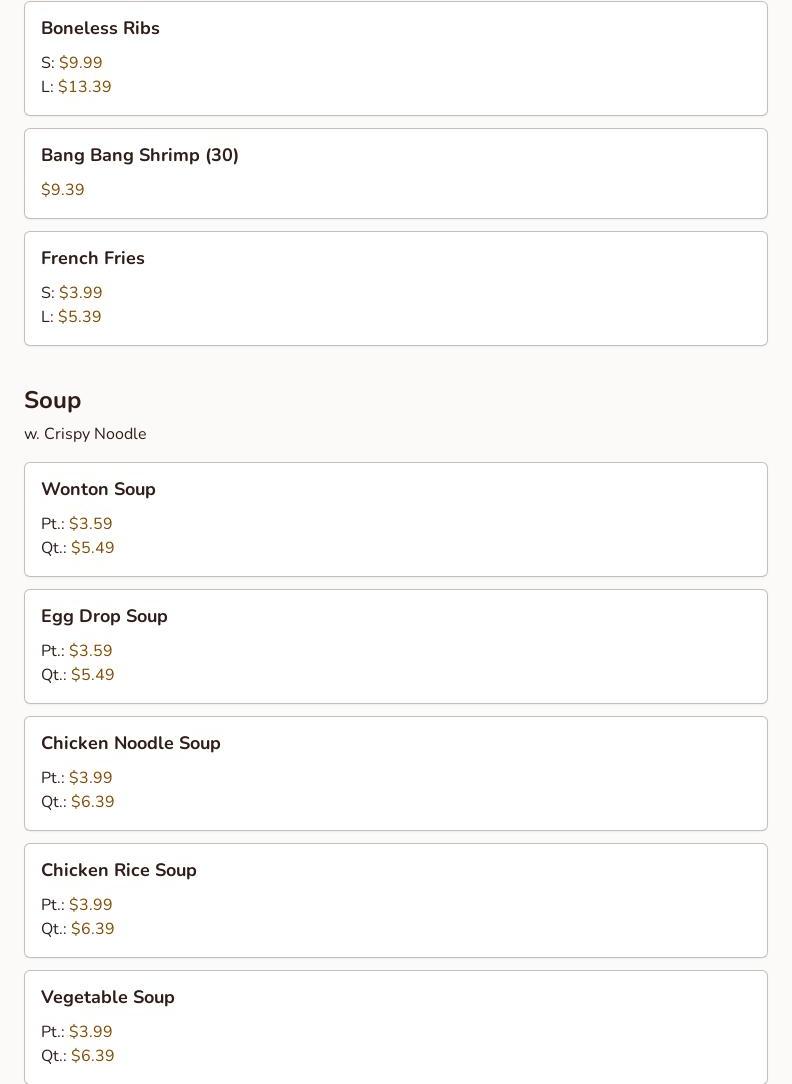This screenshot has height=1084, width=792.
Task: Open the Bang Bang Shrimp (30) item
Action: tap(140, 156)
